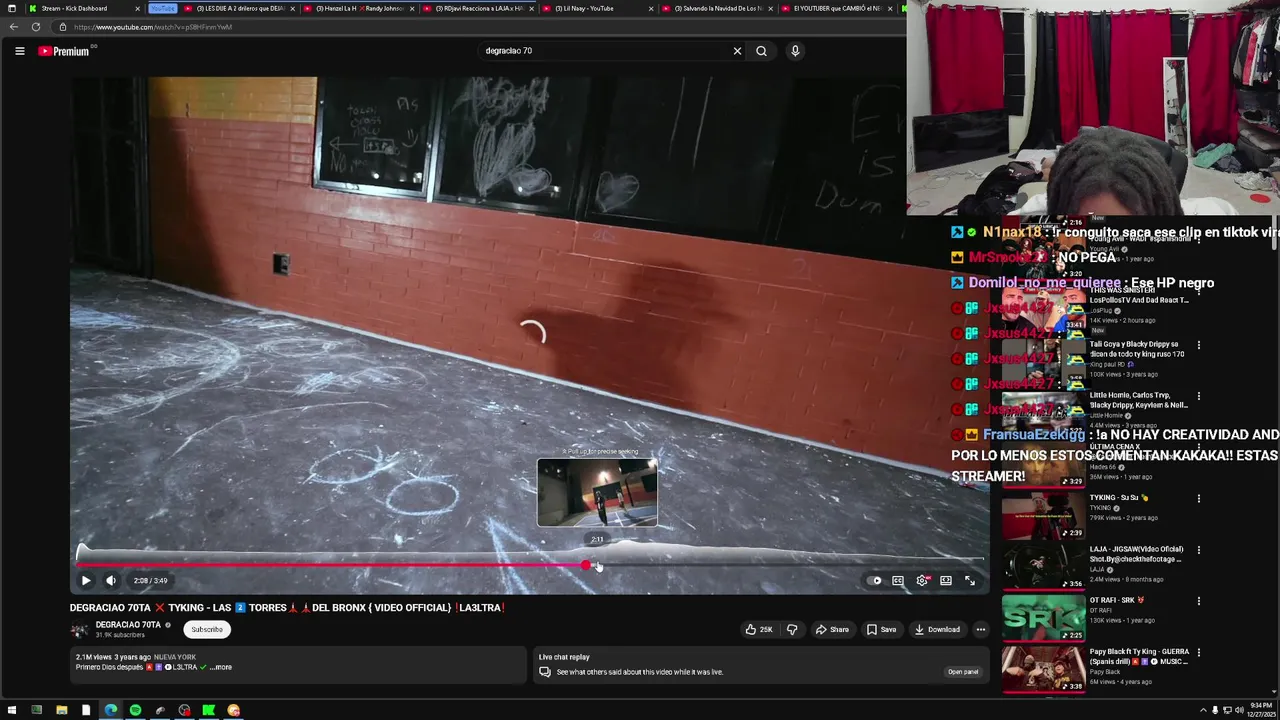Toggle subtitles/closed captions button
Image resolution: width=1280 pixels, height=720 pixels.
point(898,580)
